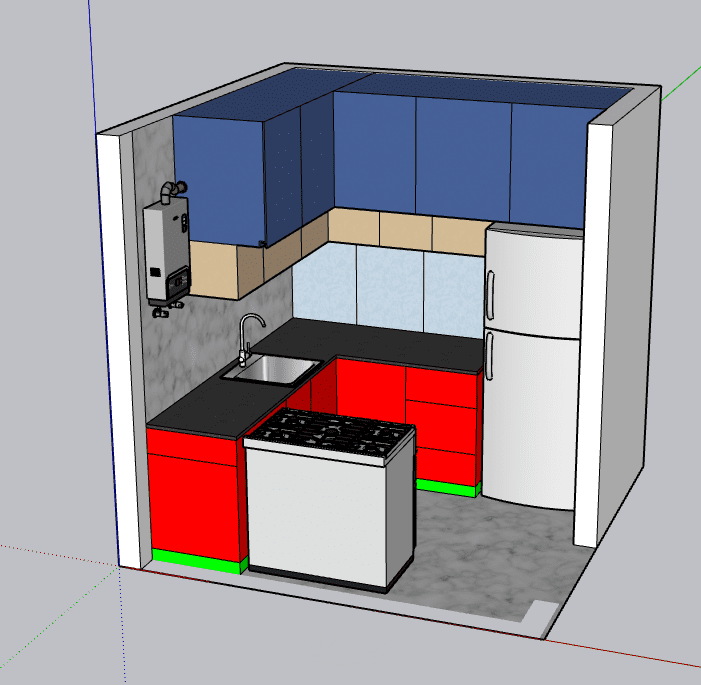This screenshot has width=701, height=685.
Task: Click the exhaust pipe atop the water heater
Action: point(173,191)
